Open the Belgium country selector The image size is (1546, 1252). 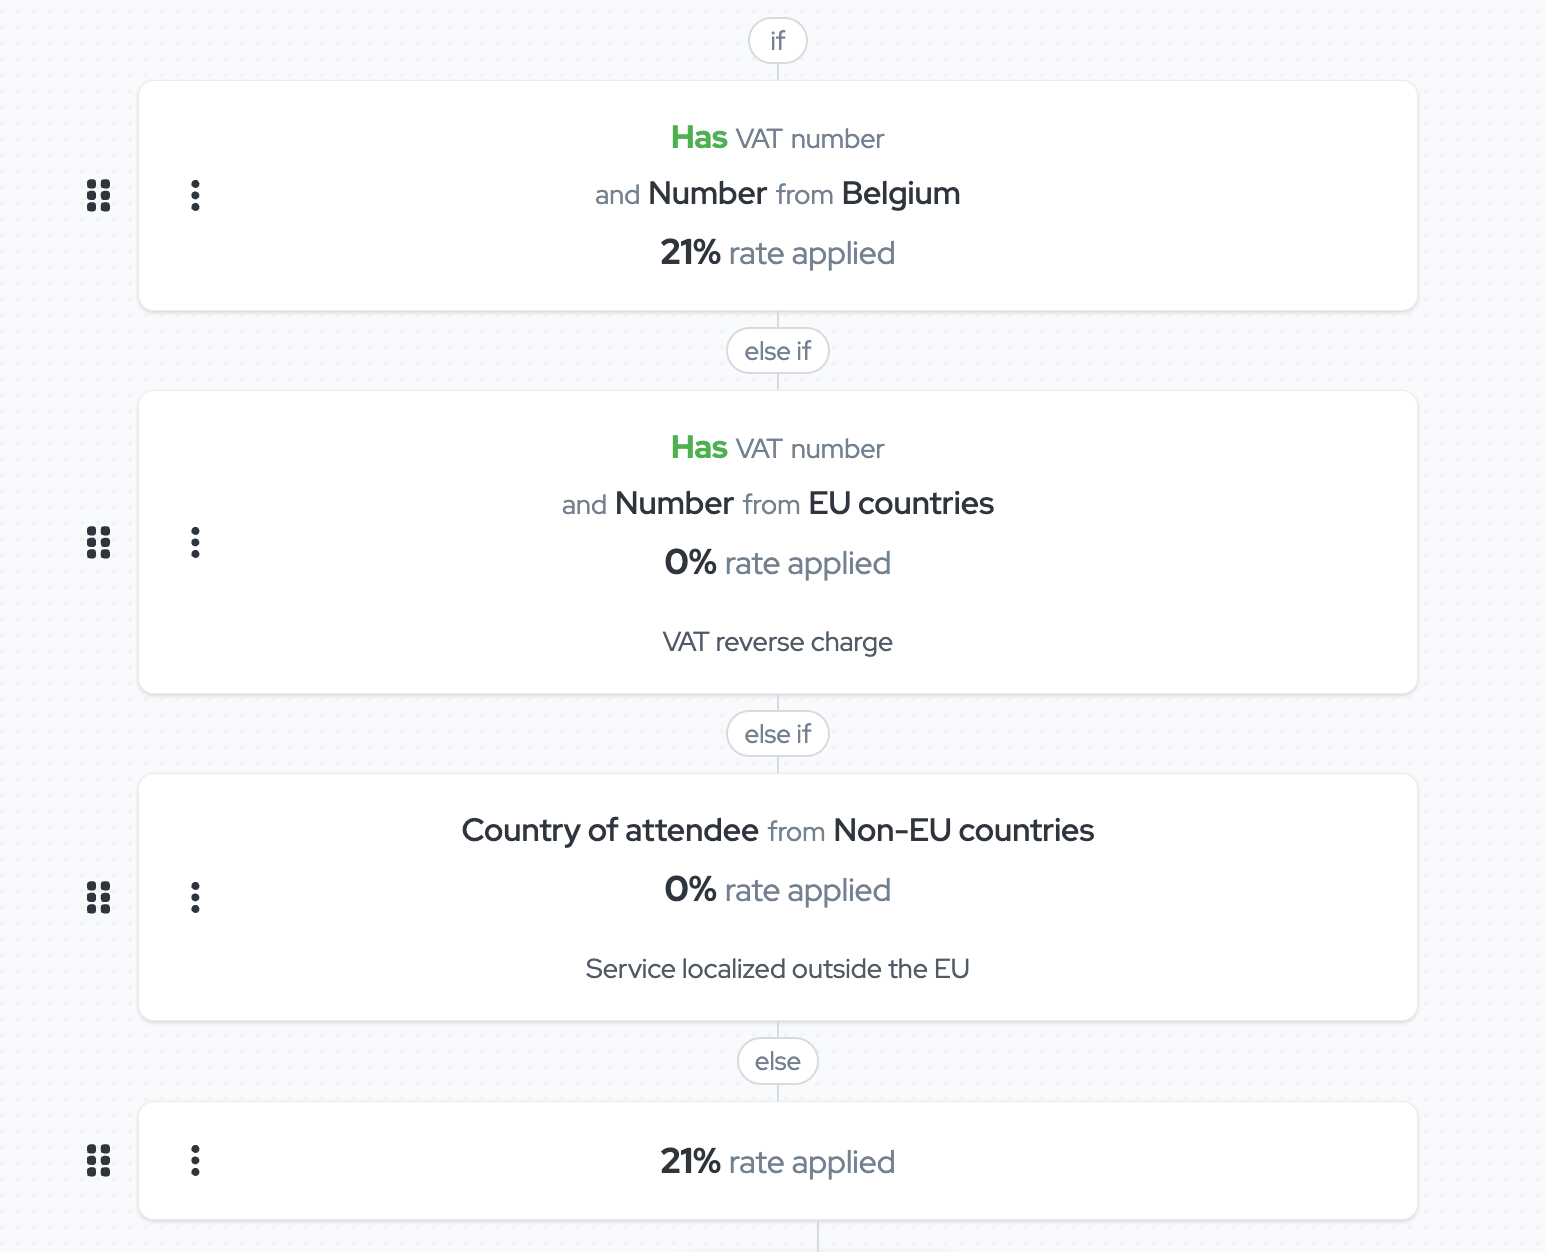pos(900,194)
